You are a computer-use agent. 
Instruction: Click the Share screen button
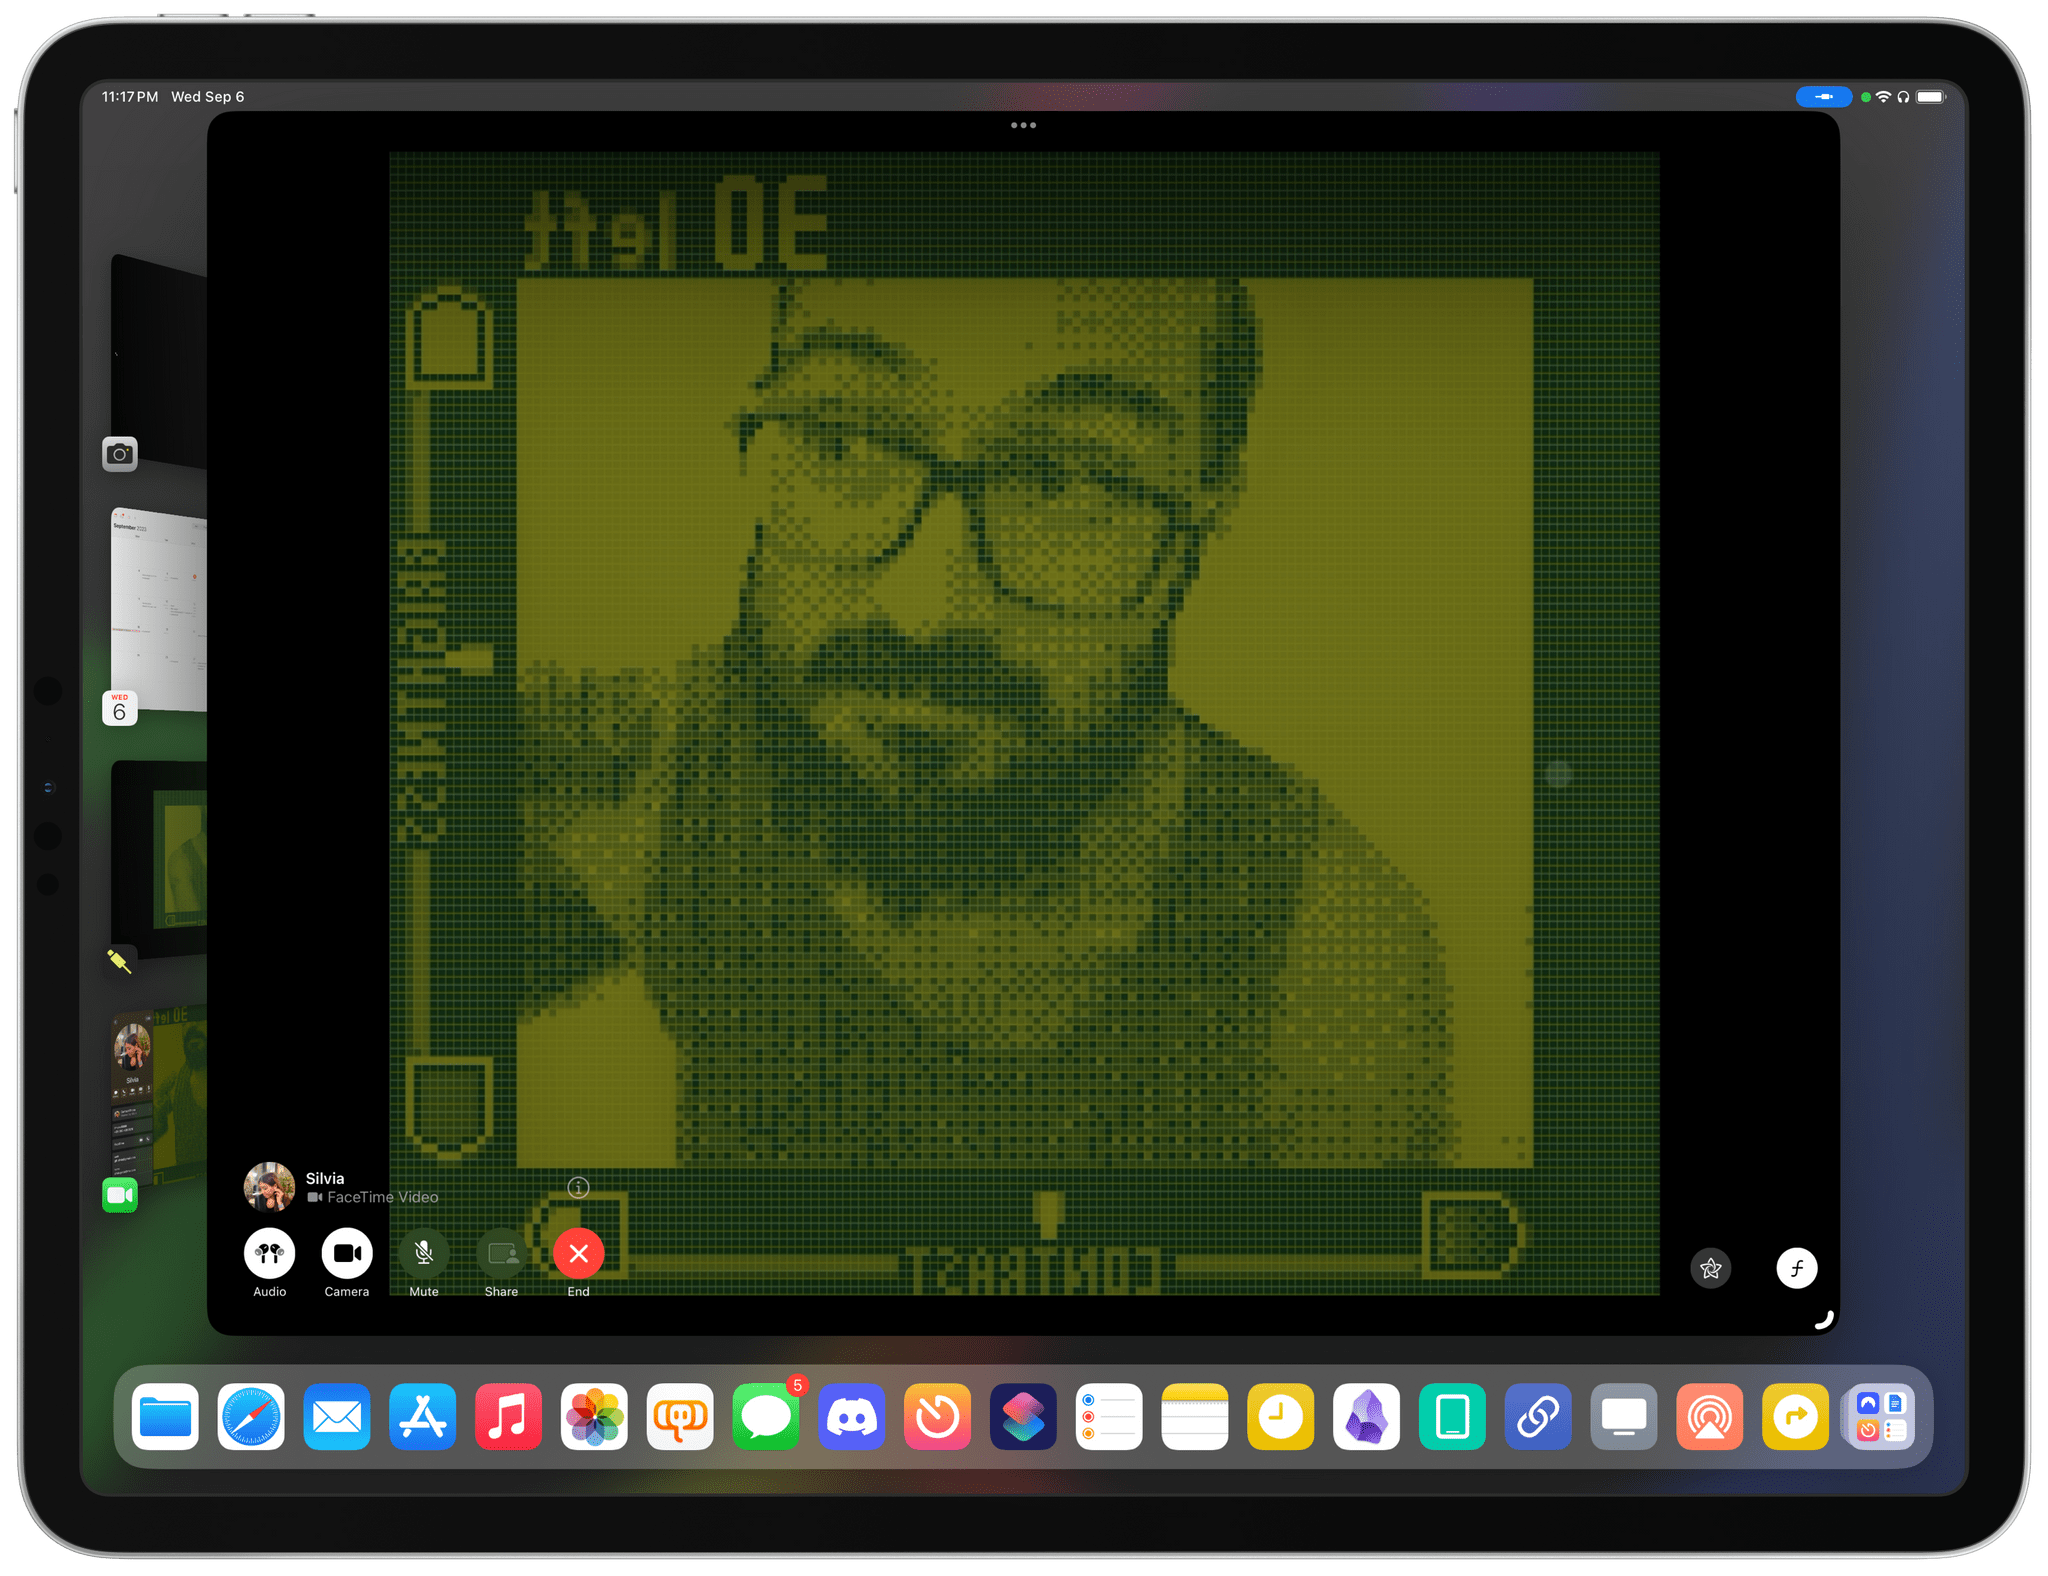point(501,1254)
